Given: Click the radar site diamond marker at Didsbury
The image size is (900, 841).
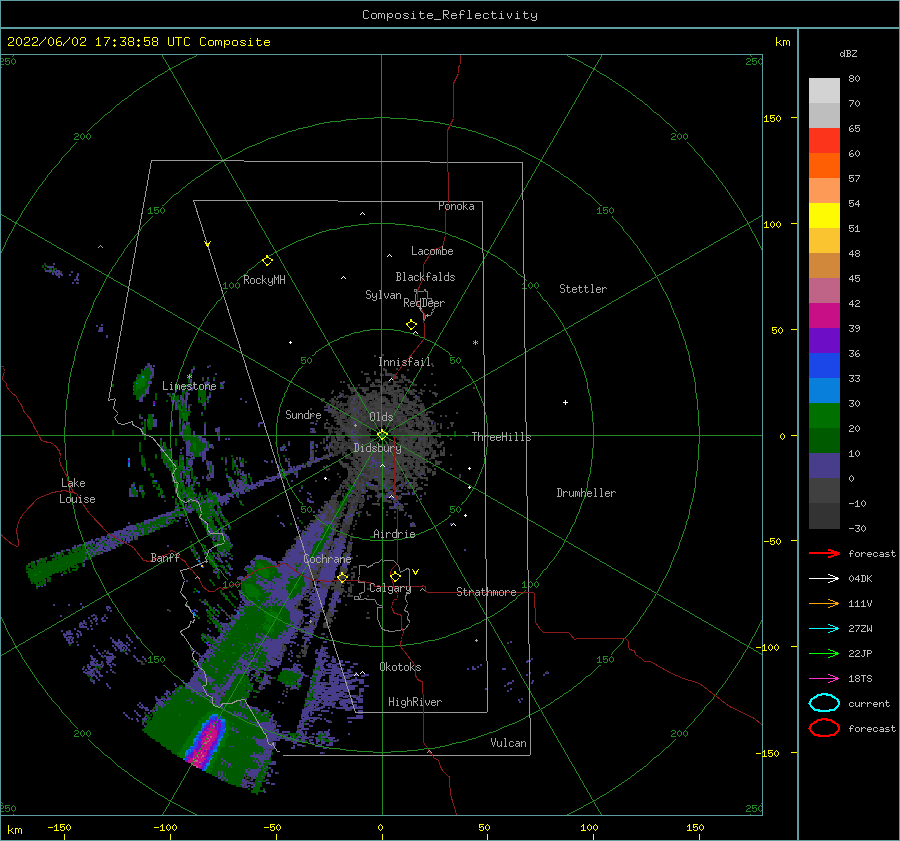Looking at the screenshot, I should [382, 435].
